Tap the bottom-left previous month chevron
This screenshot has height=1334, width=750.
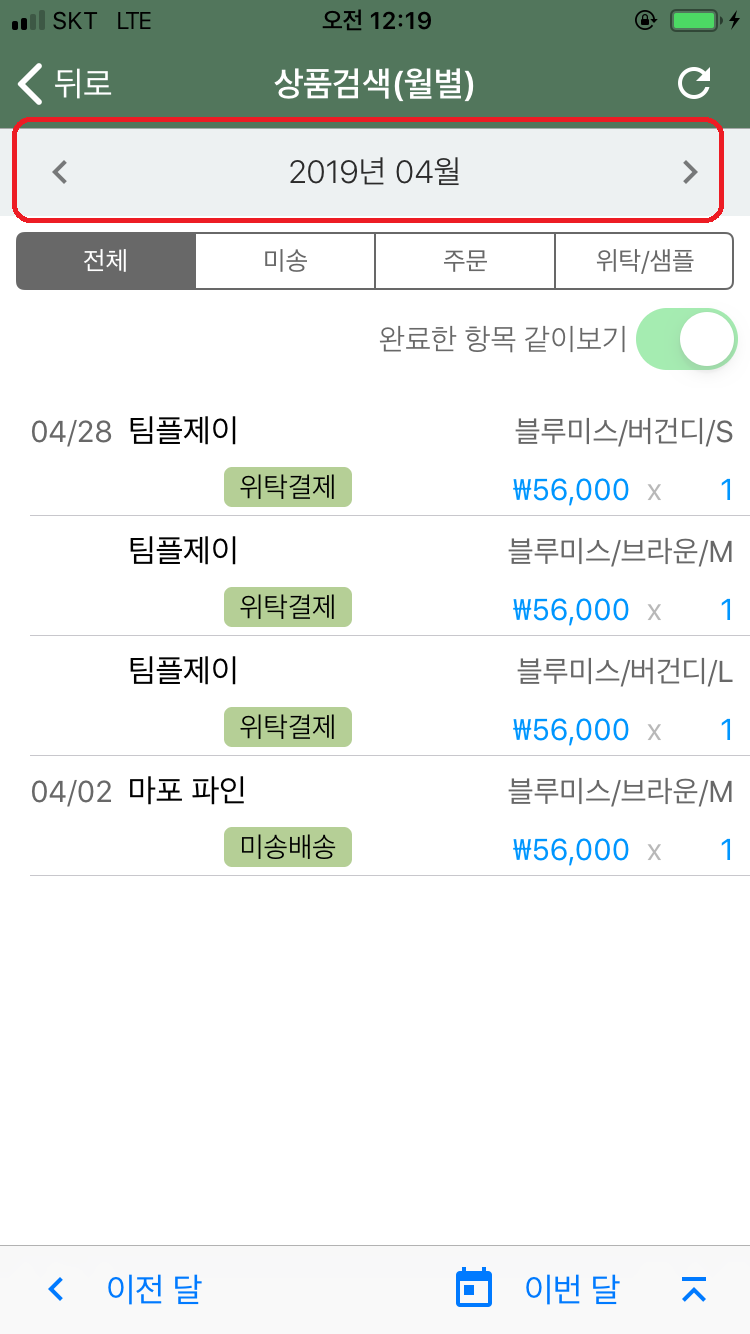(56, 1289)
